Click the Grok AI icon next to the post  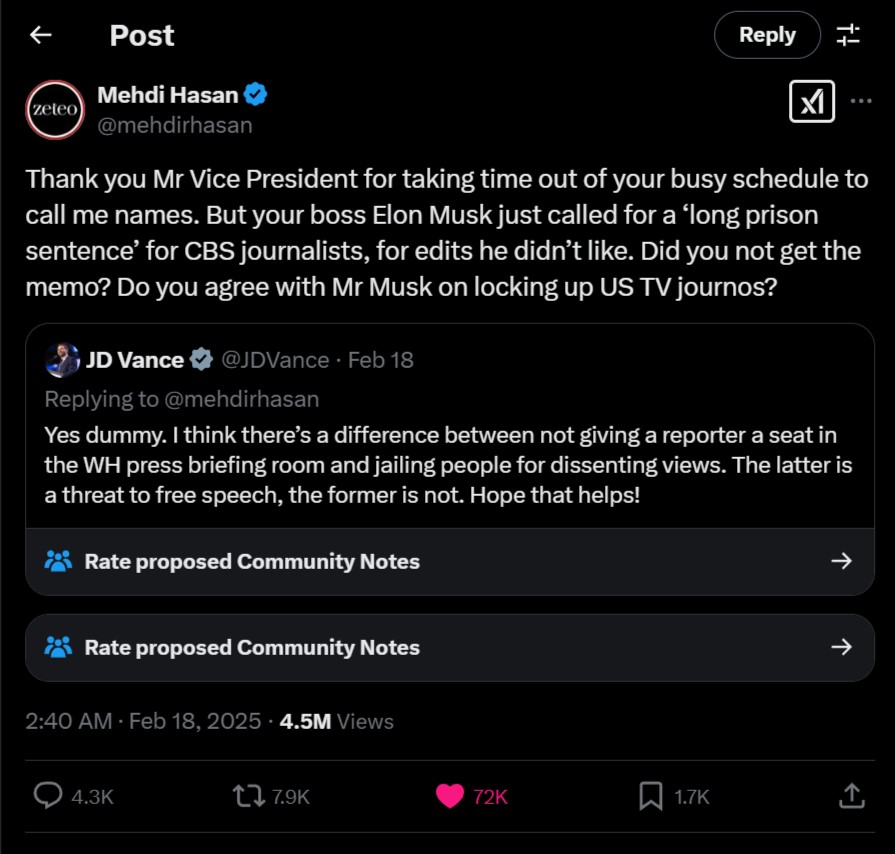click(814, 101)
